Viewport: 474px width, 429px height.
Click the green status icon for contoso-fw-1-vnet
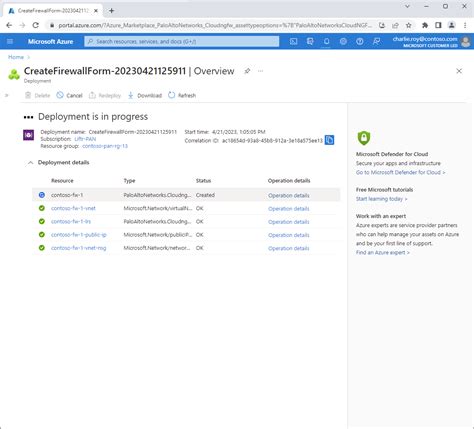(42, 208)
